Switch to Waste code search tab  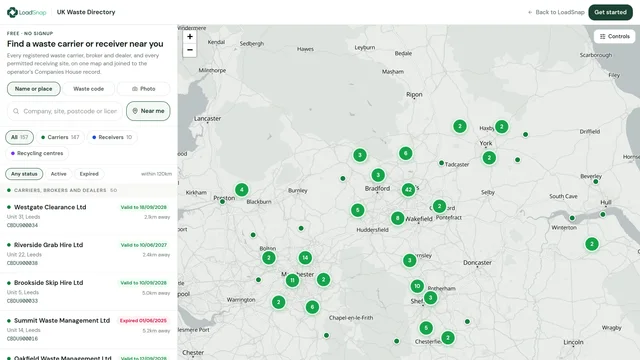pyautogui.click(x=89, y=89)
